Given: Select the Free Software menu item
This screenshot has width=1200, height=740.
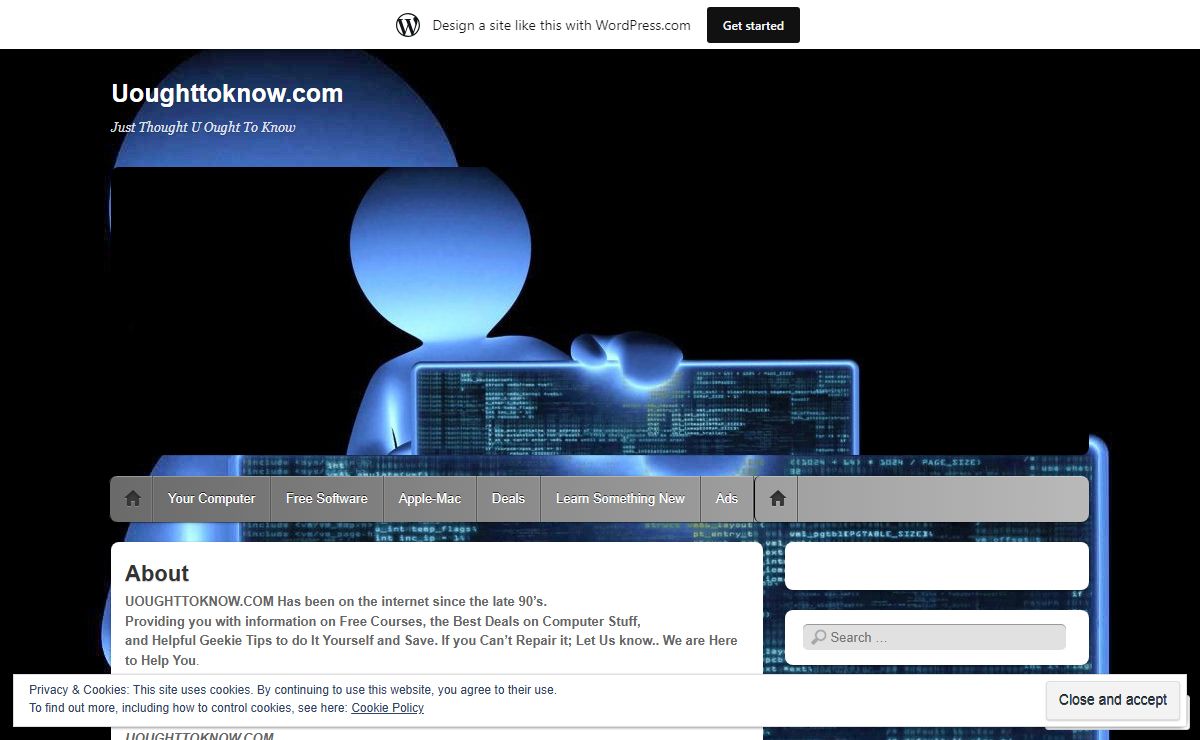Looking at the screenshot, I should 327,498.
